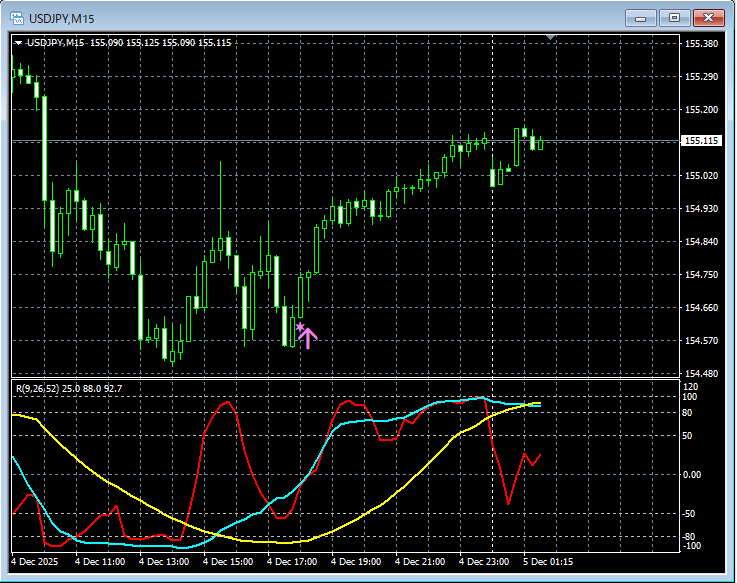Click the 4 Dec 2025 date label
737x583 pixels.
[x=38, y=562]
